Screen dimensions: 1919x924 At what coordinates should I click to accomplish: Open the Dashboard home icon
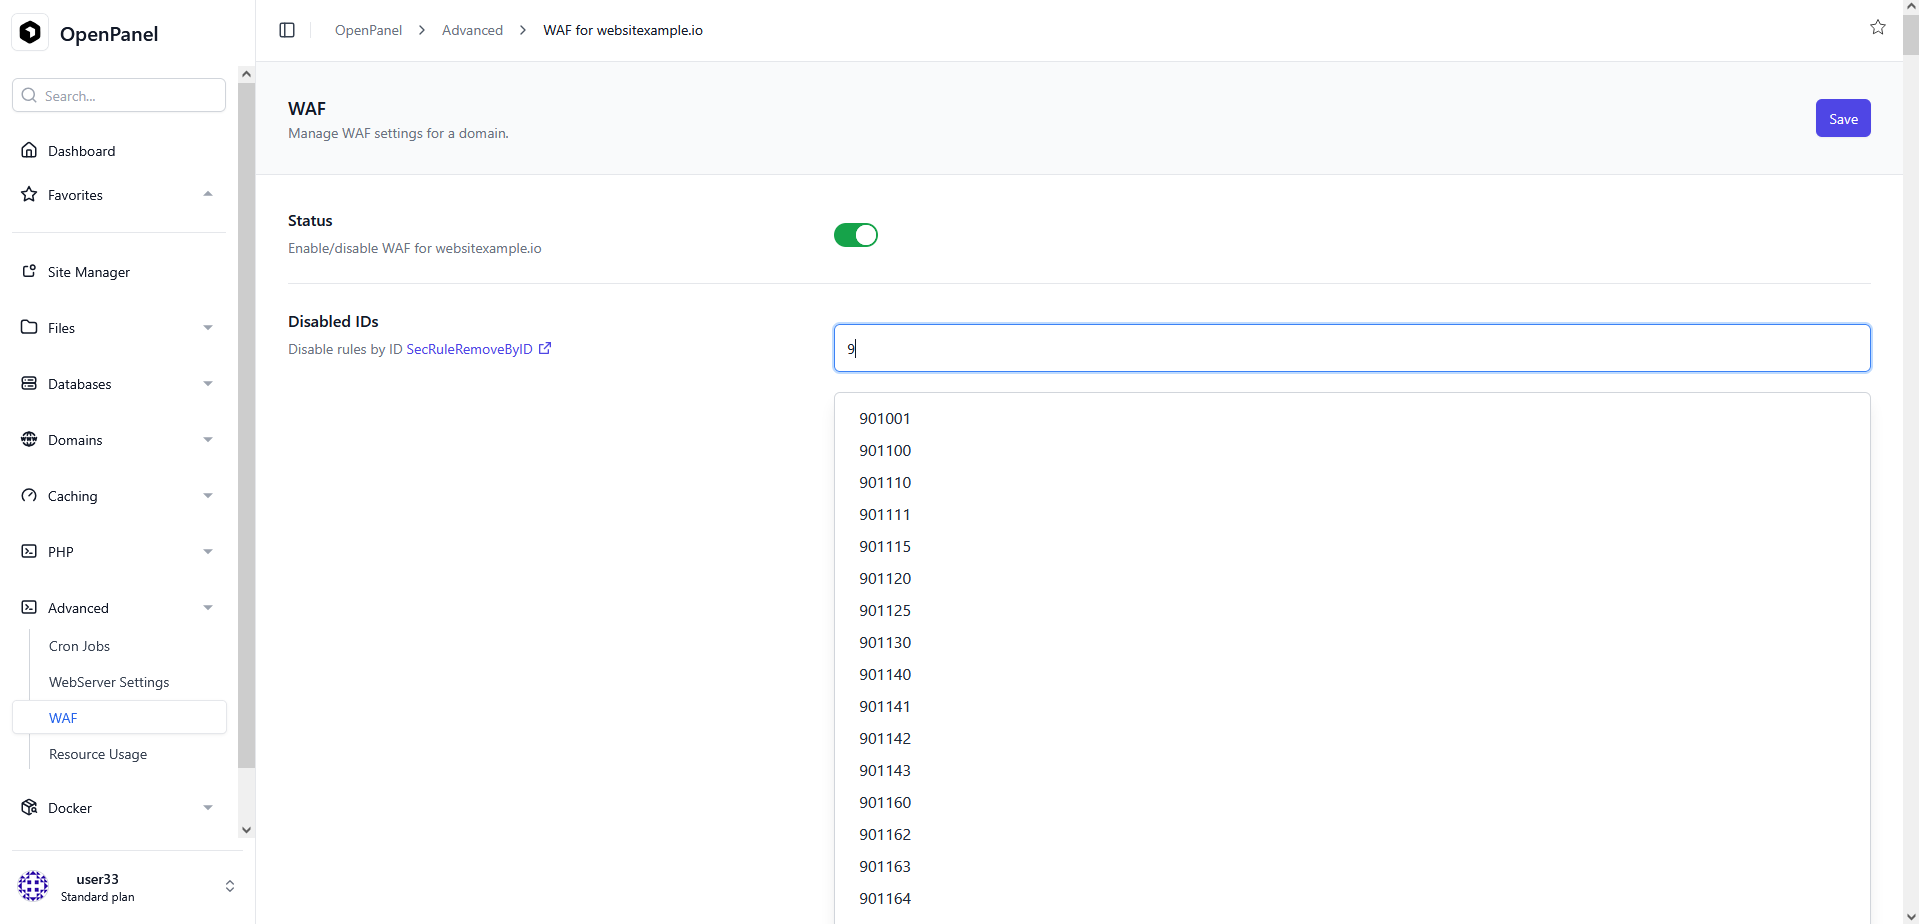29,151
